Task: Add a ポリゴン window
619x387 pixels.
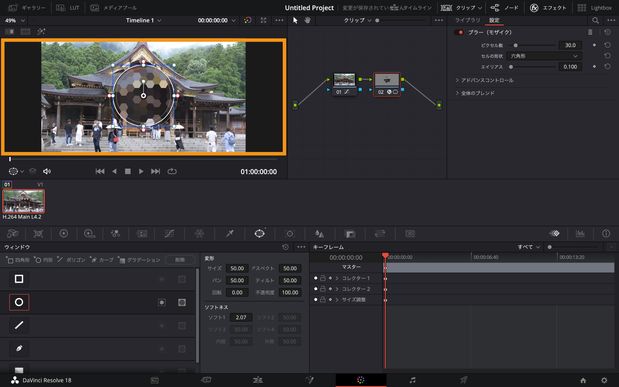Action: (71, 260)
